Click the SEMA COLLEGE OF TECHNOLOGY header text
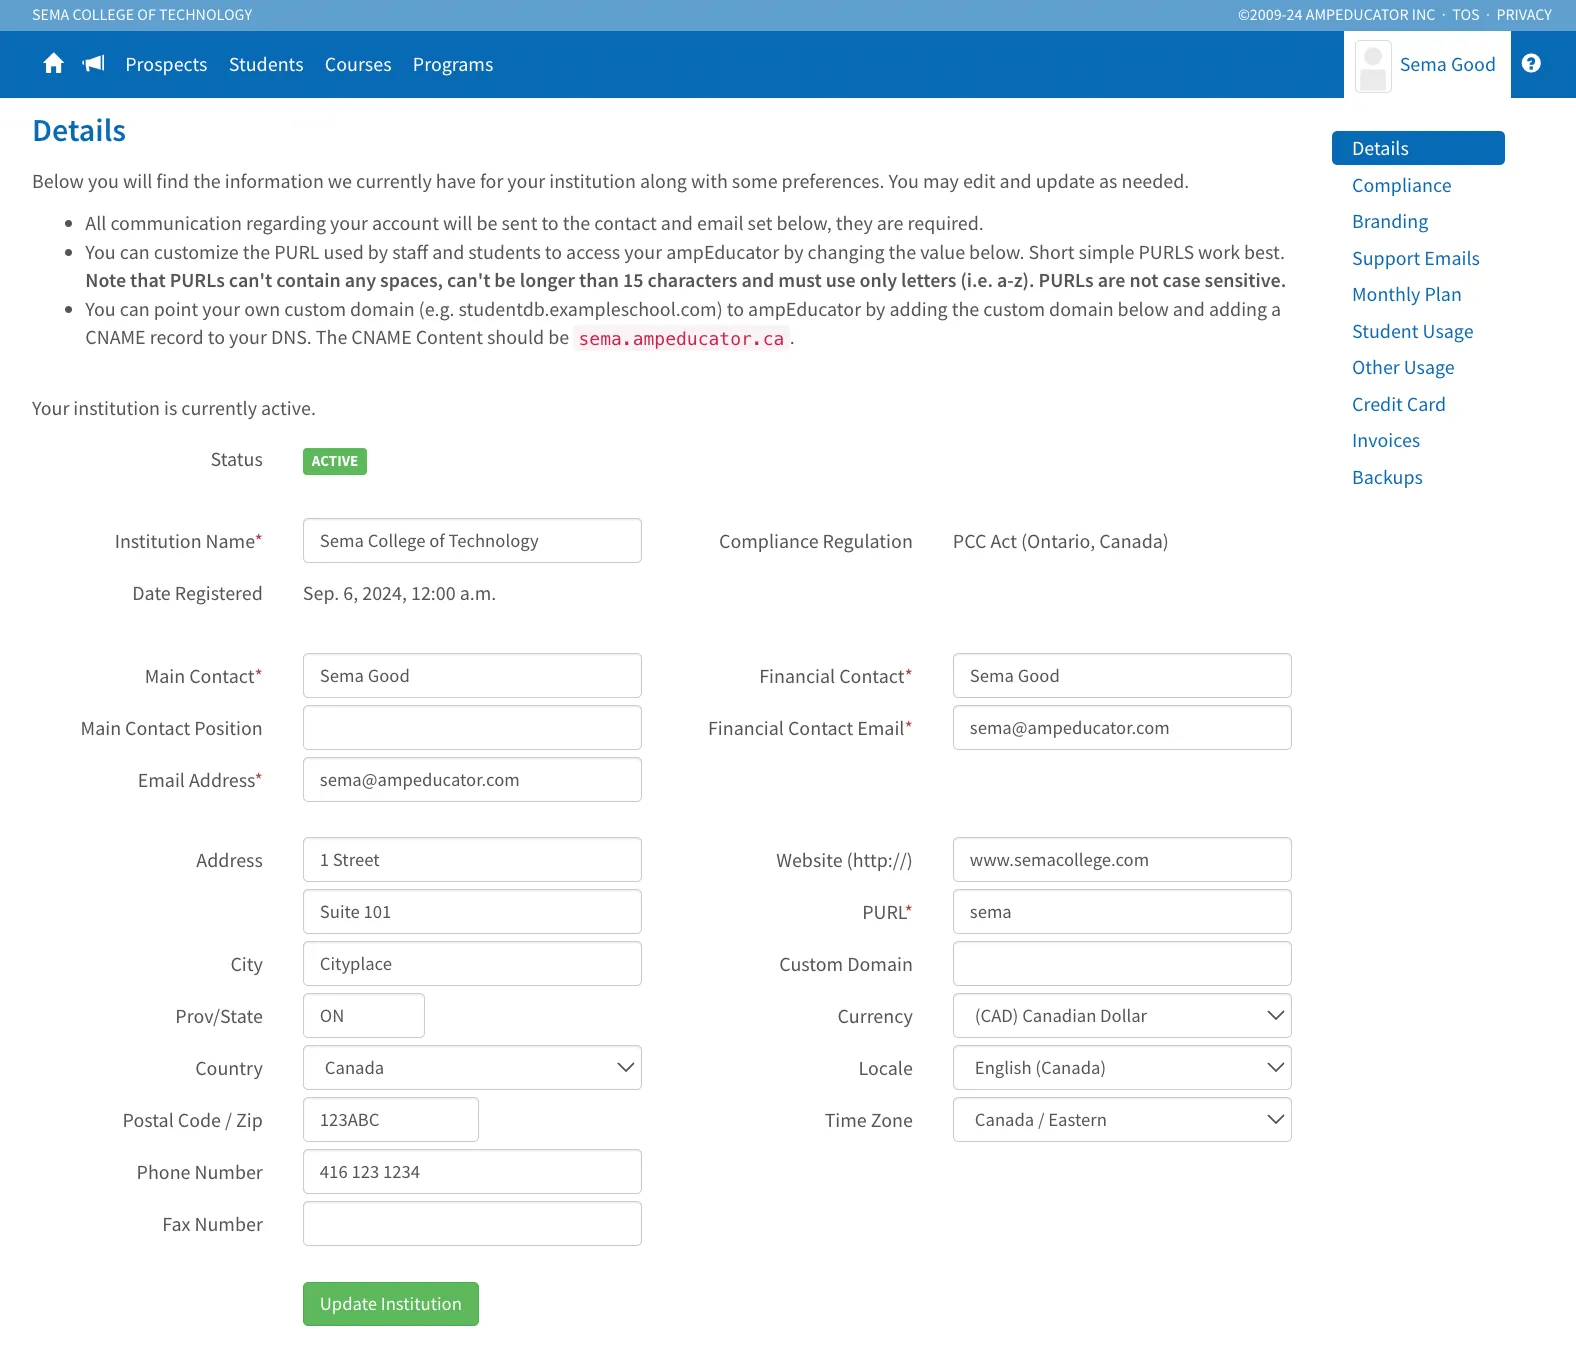1576x1346 pixels. click(142, 15)
